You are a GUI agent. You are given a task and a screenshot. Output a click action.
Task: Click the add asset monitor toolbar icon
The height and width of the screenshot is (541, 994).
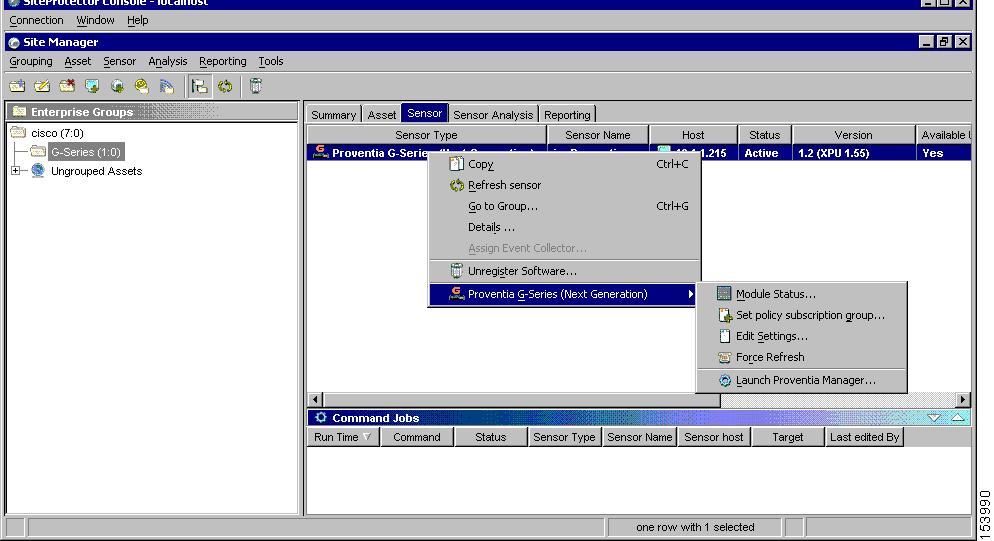click(x=92, y=86)
